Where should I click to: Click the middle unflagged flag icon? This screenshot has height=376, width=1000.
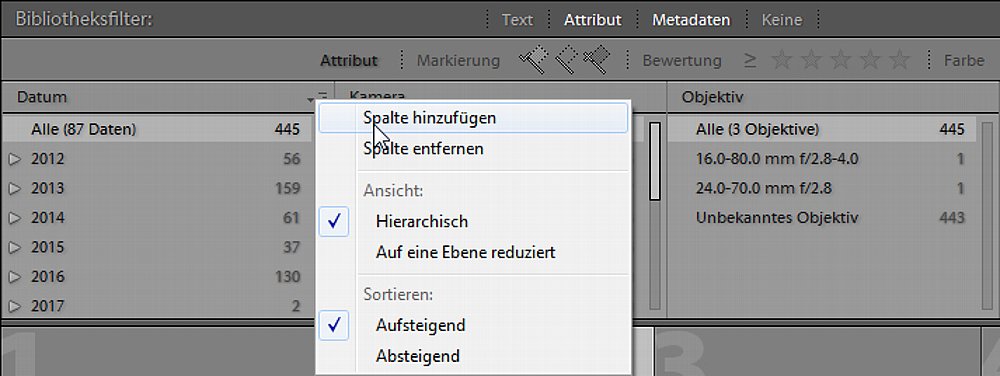[566, 60]
